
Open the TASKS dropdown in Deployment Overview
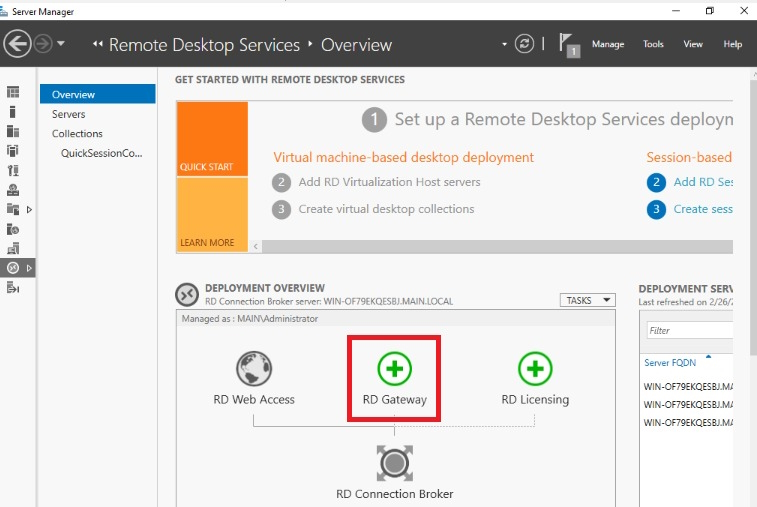tap(587, 300)
